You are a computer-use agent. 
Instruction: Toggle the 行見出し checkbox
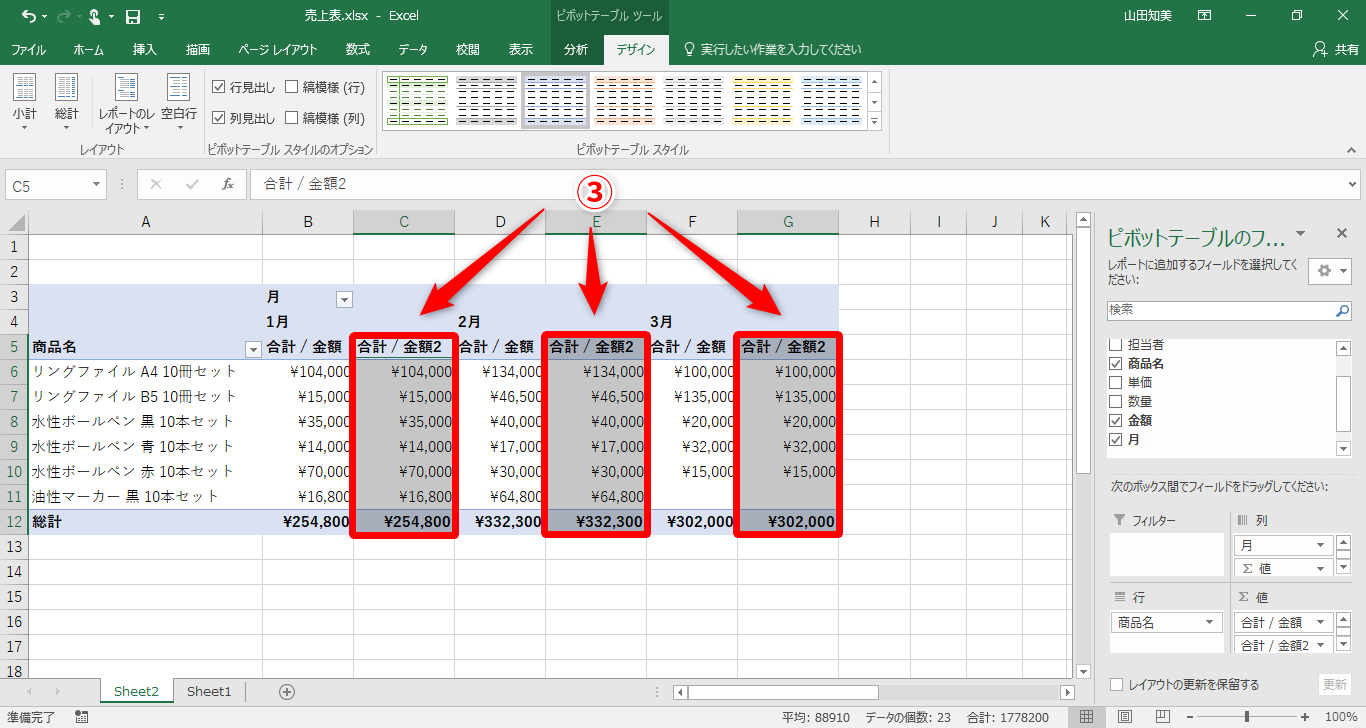tap(219, 87)
